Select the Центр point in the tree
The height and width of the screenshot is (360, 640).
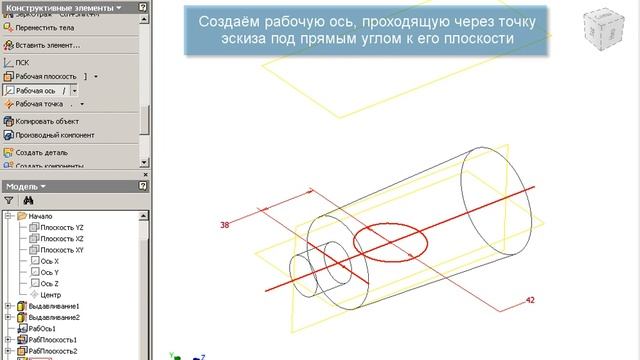[x=46, y=295]
